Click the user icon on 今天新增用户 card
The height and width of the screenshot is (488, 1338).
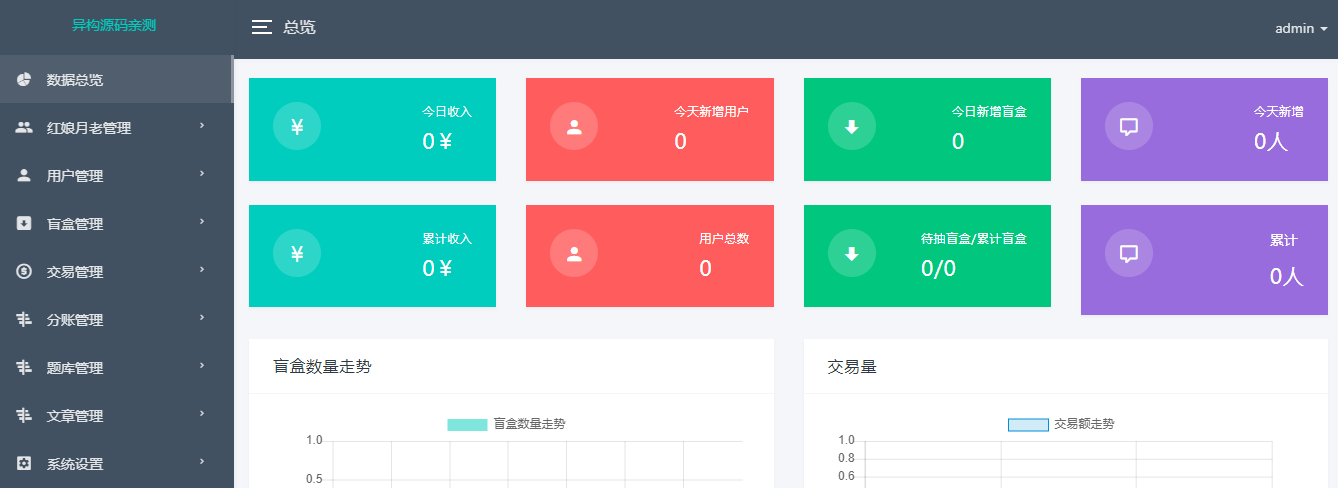click(574, 127)
